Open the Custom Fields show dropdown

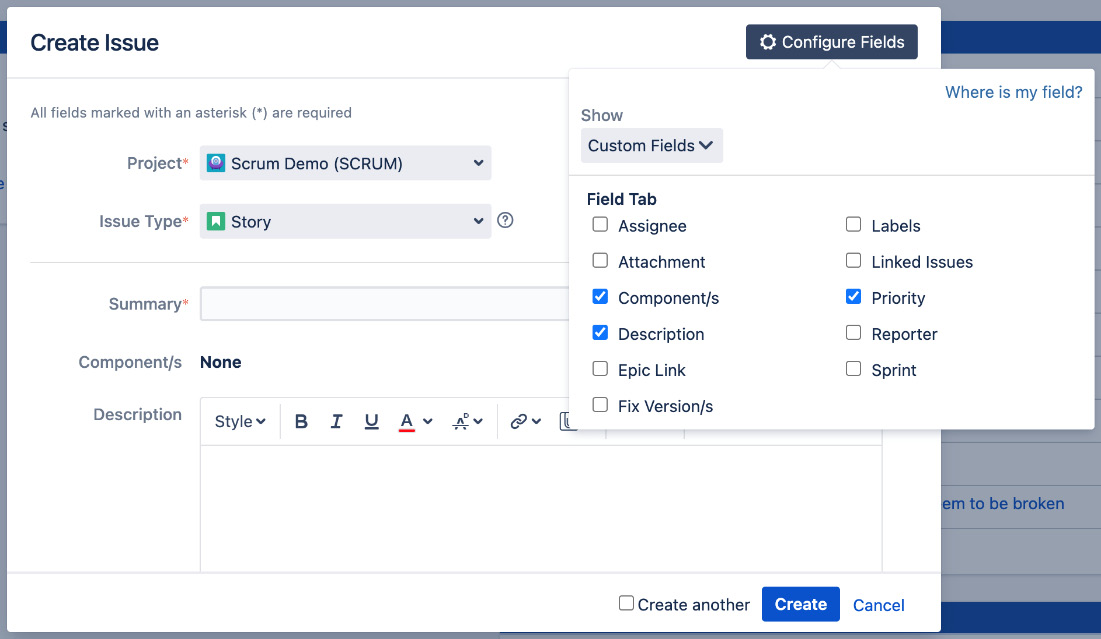click(x=651, y=145)
